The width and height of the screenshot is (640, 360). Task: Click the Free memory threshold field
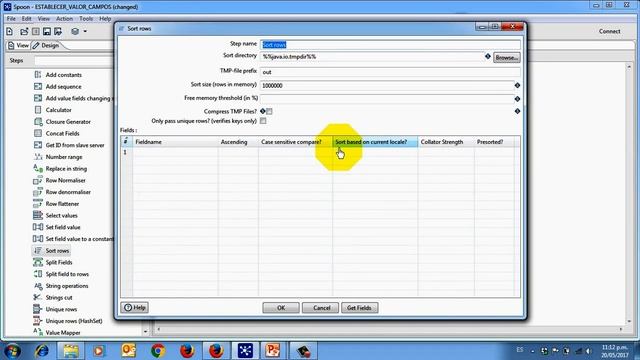click(x=387, y=98)
